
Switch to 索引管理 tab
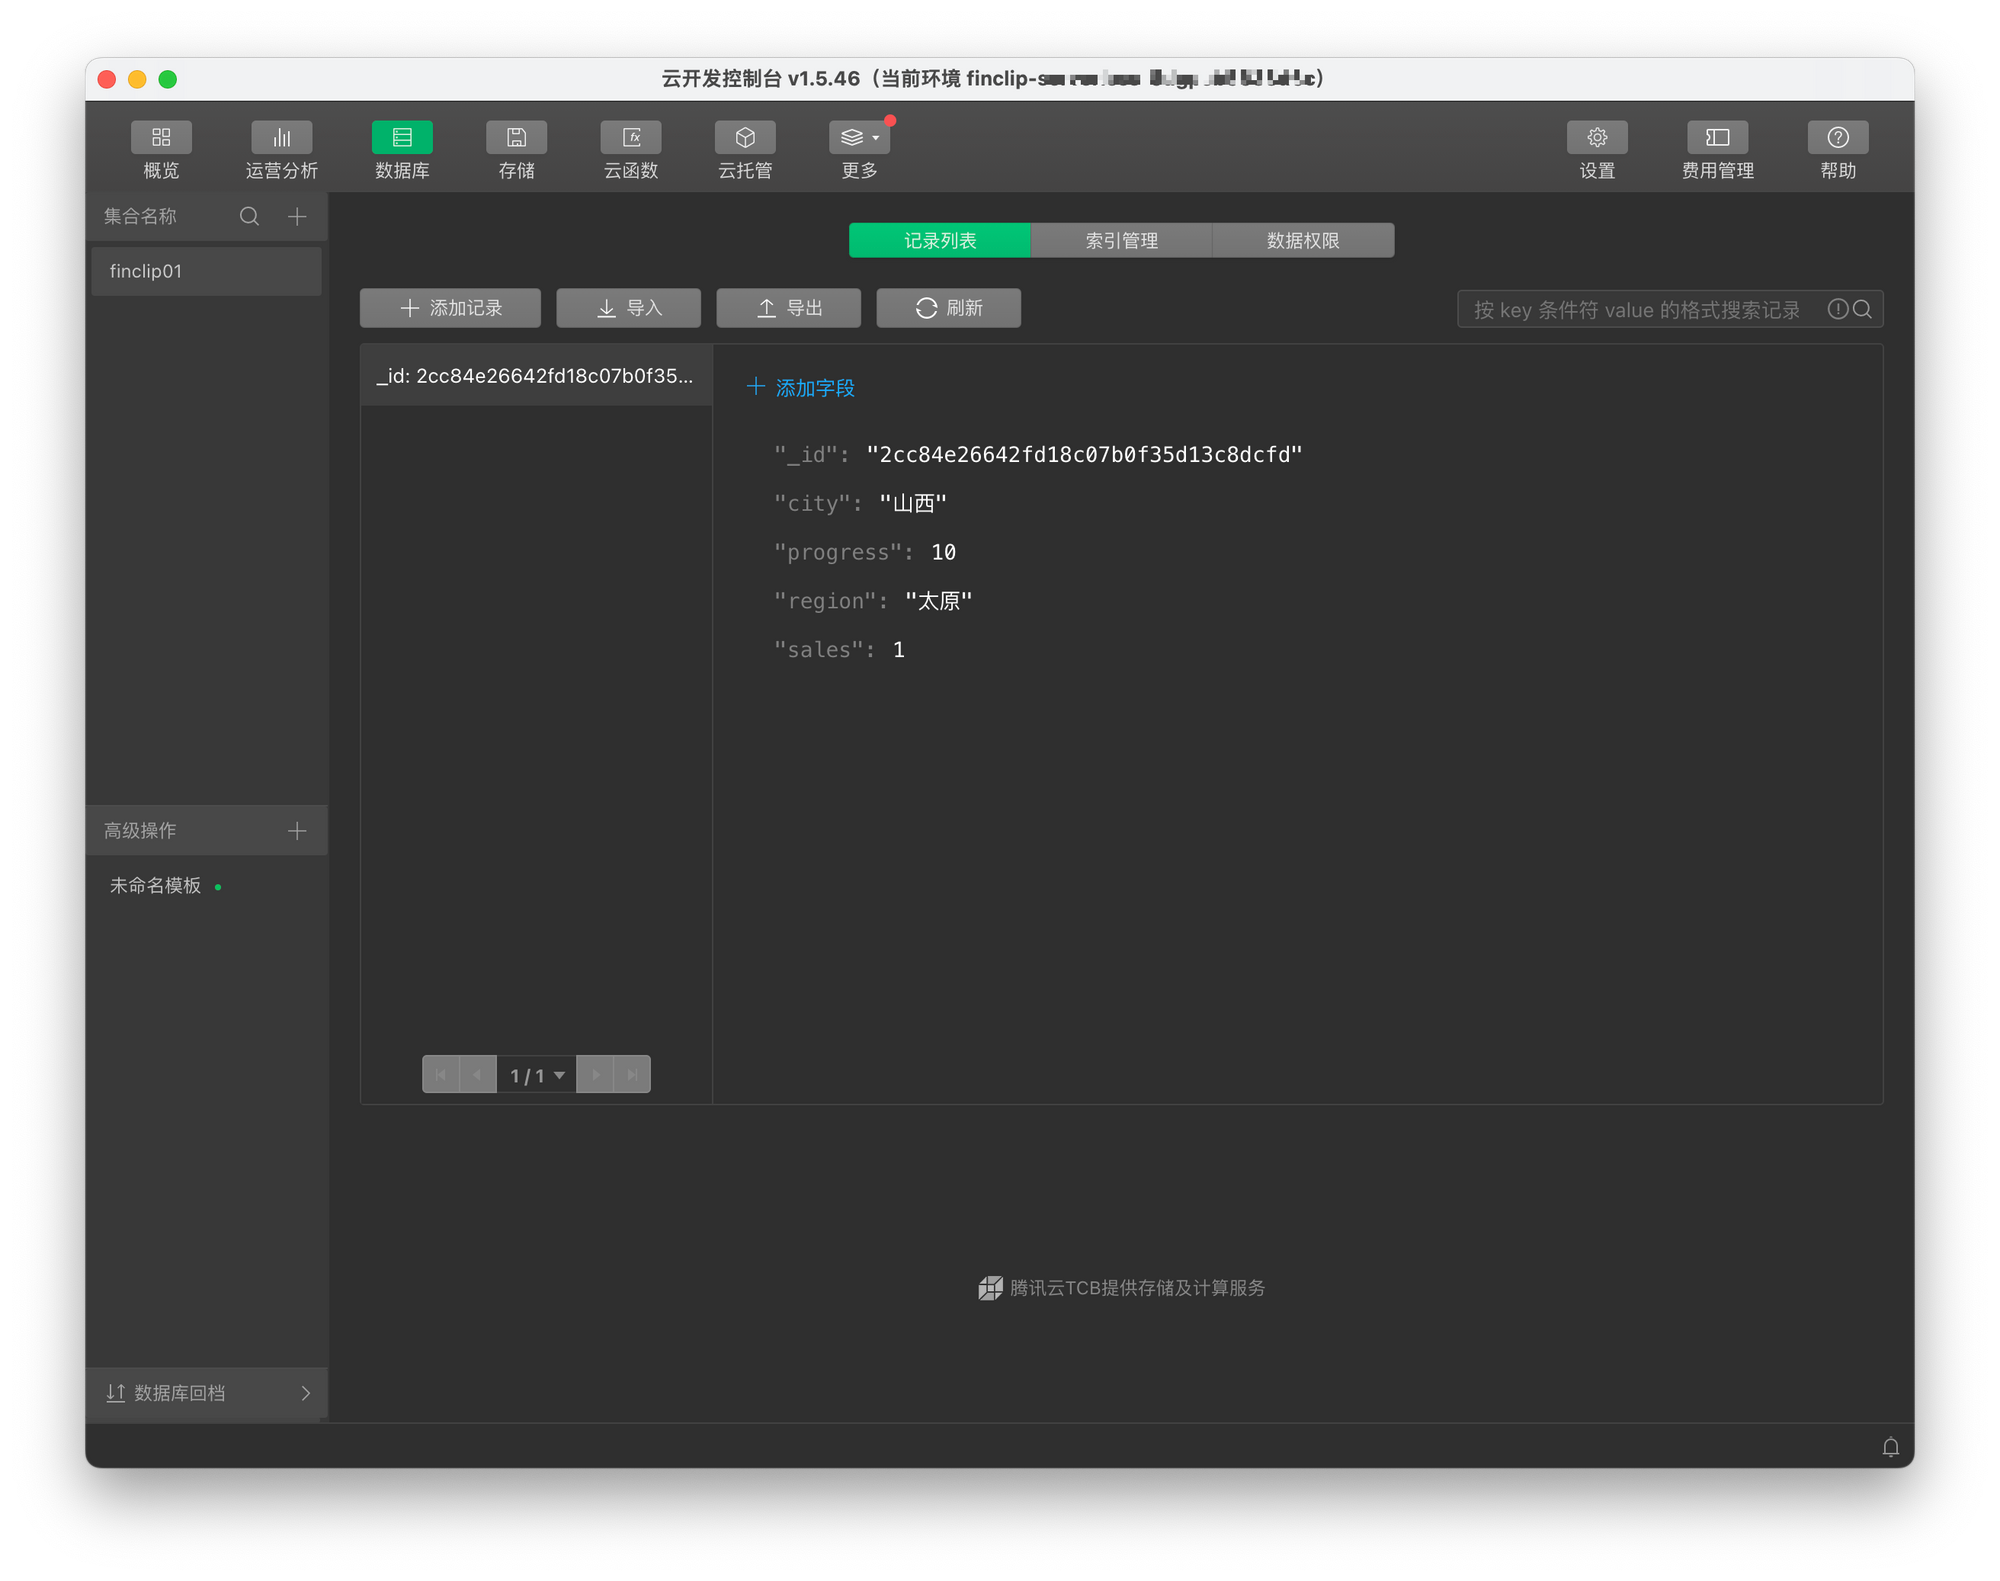pos(1121,240)
